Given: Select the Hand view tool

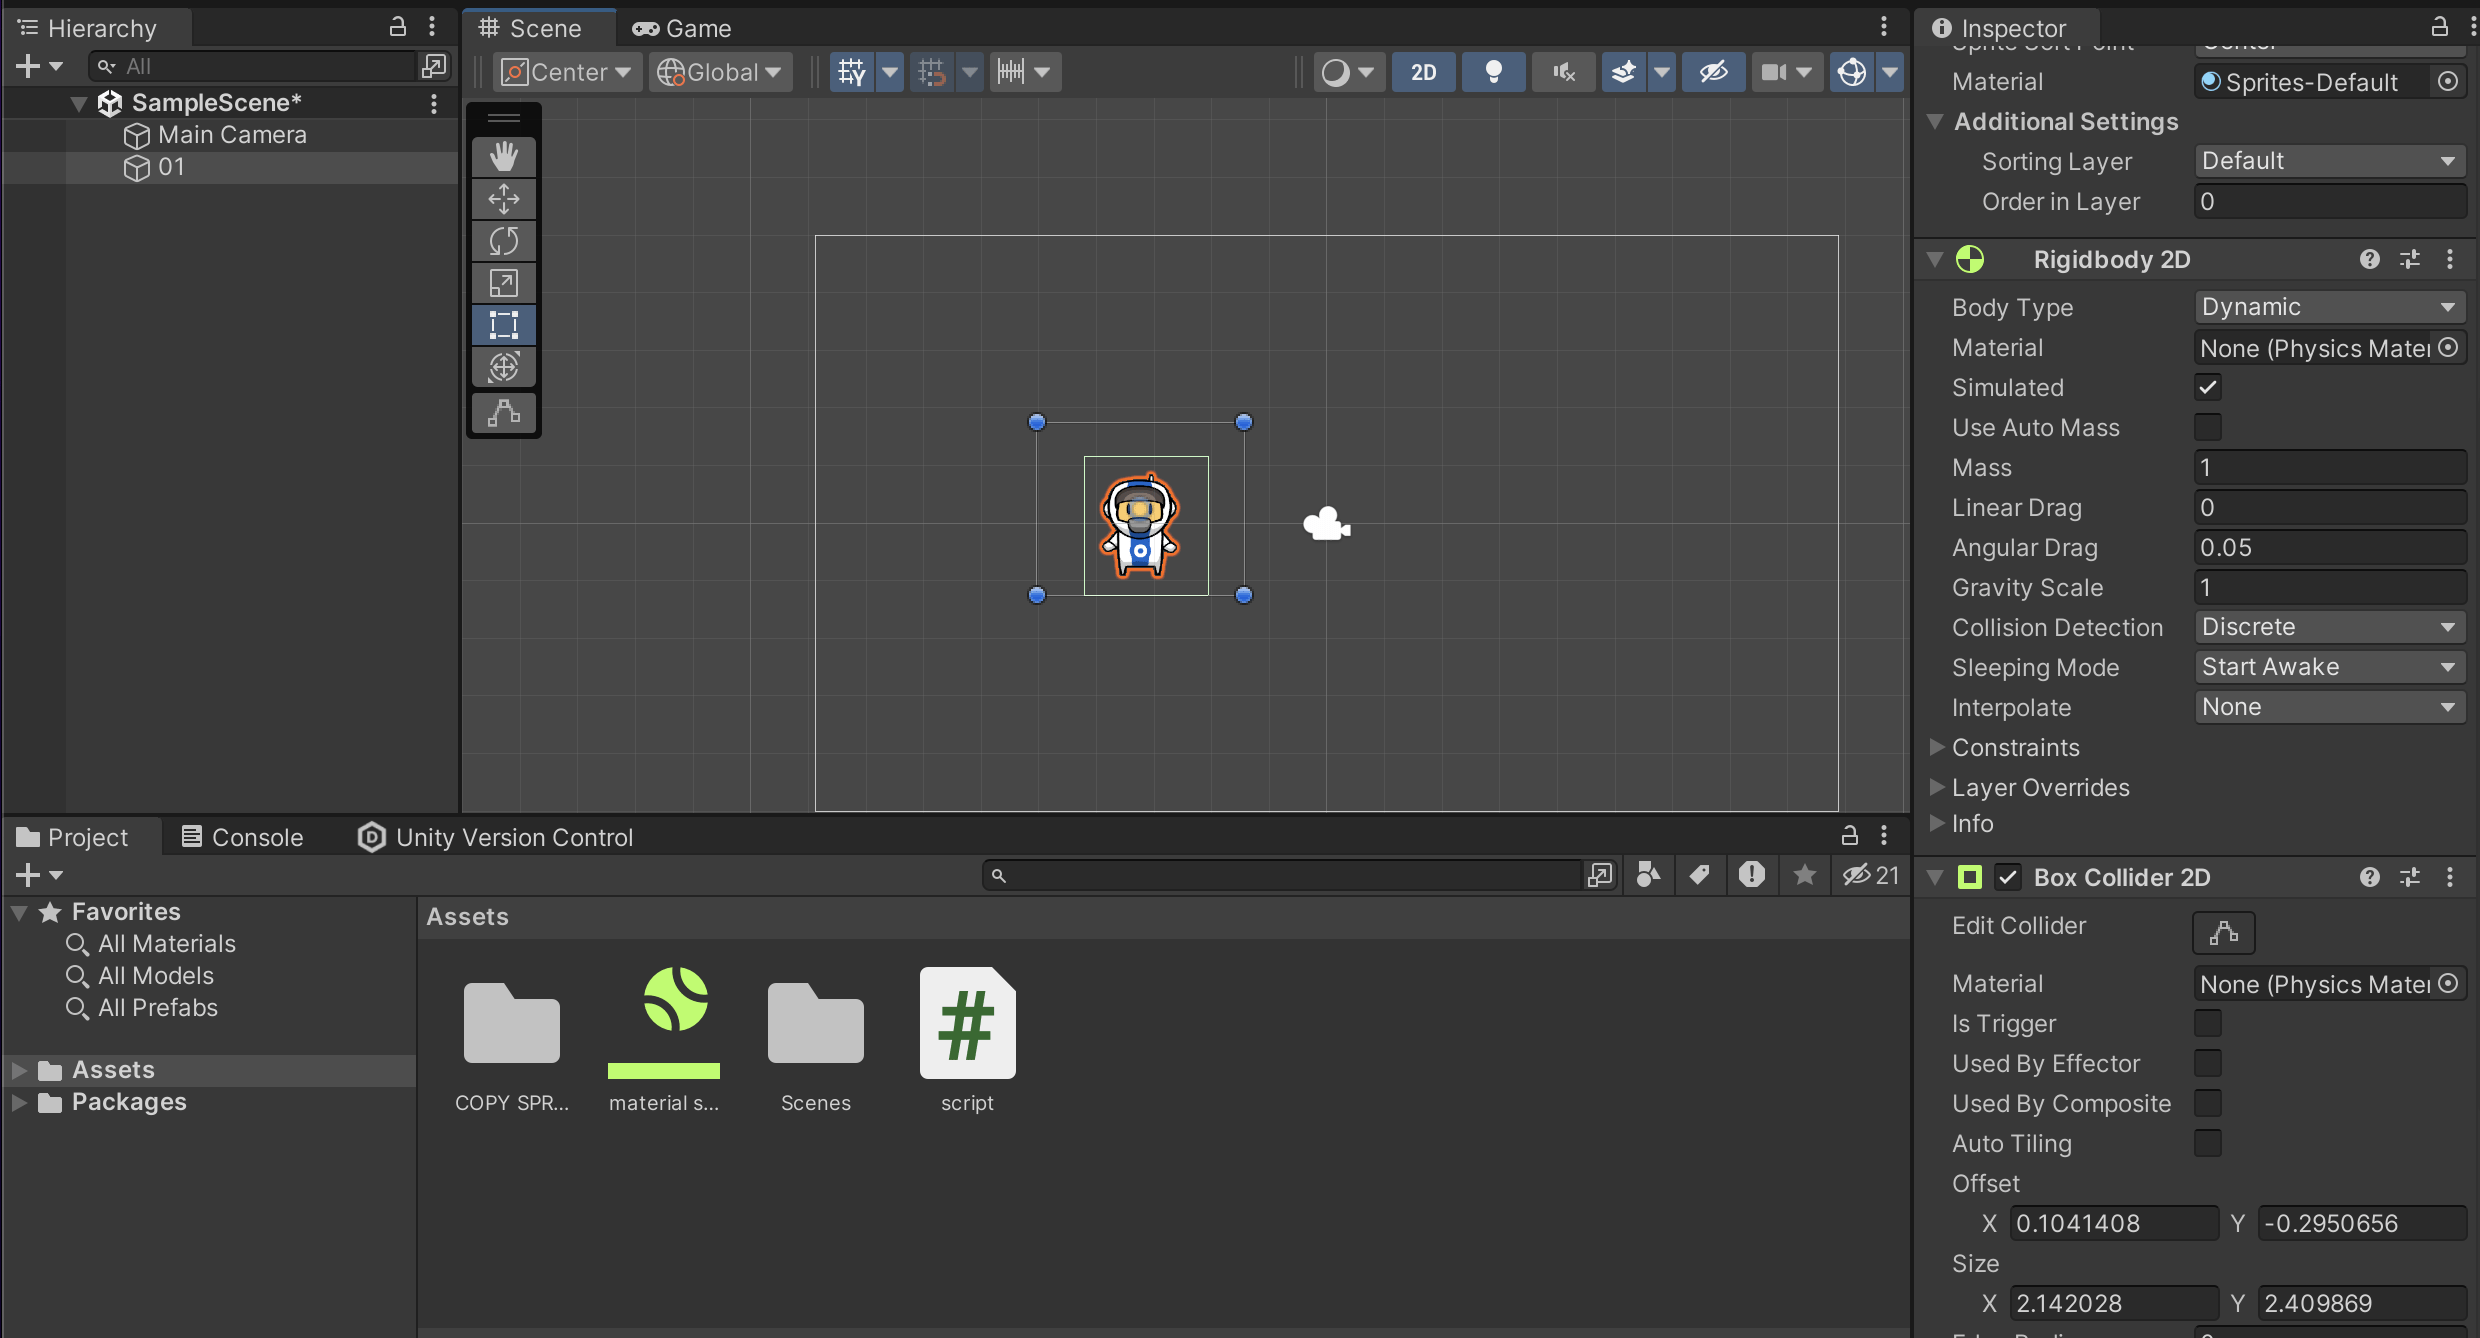Looking at the screenshot, I should click(503, 156).
